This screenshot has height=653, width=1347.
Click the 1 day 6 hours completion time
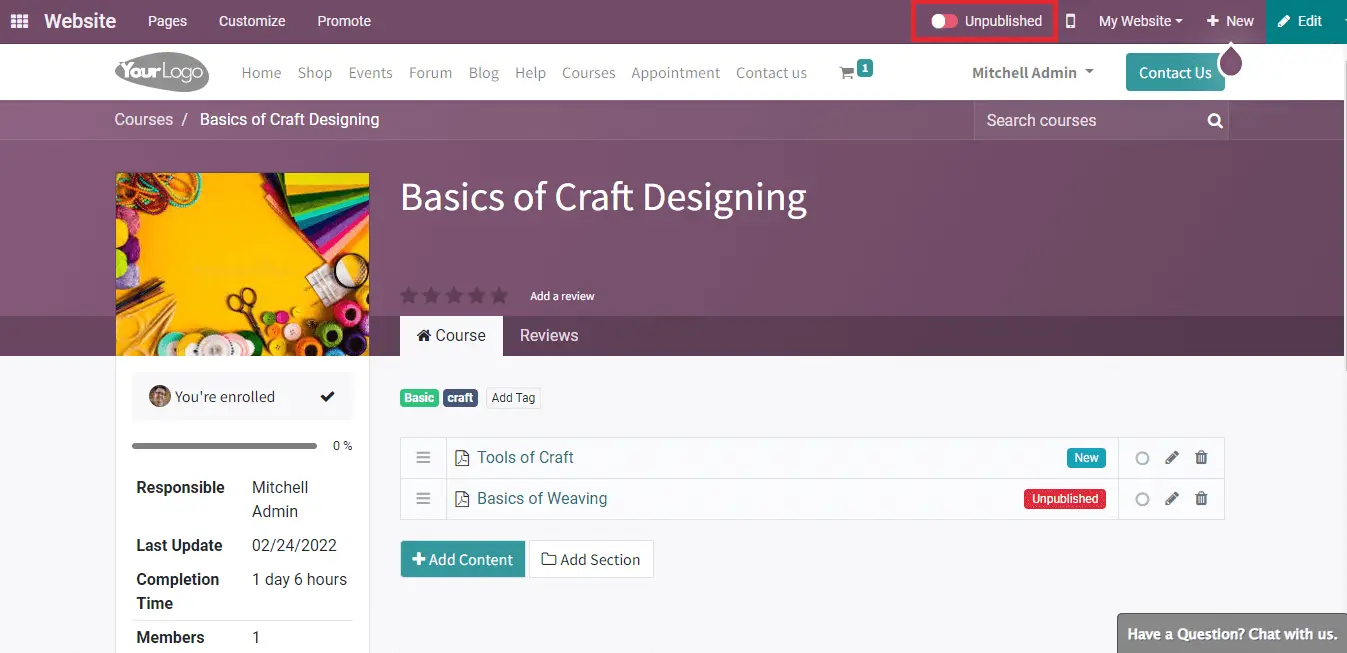300,580
